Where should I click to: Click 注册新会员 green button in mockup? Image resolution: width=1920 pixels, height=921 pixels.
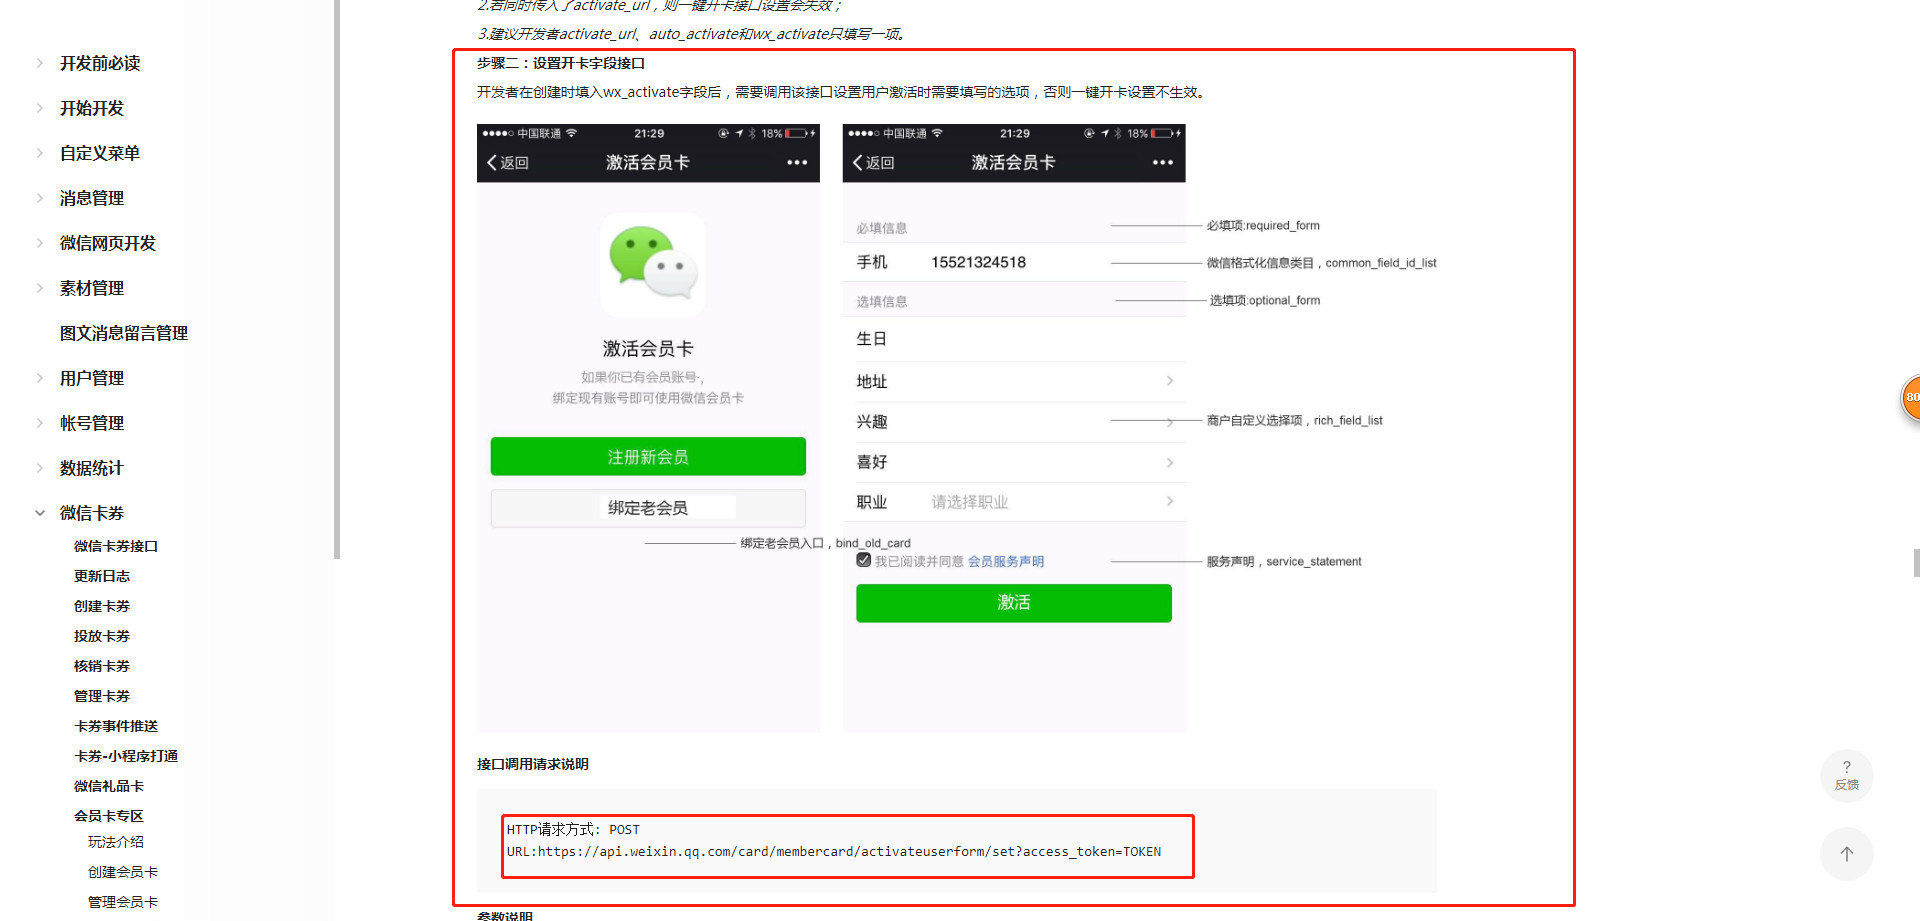648,457
